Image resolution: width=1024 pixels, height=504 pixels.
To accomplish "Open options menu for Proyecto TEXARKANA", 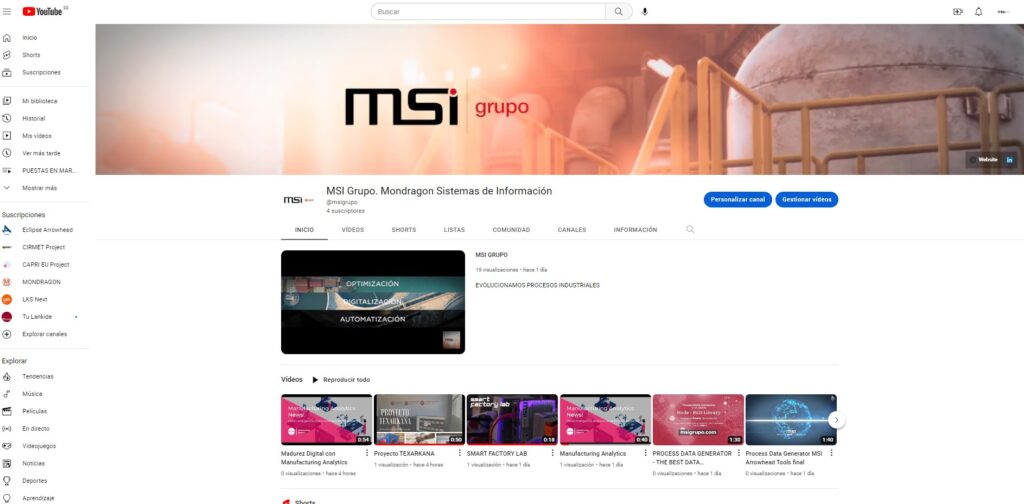I will 460,453.
